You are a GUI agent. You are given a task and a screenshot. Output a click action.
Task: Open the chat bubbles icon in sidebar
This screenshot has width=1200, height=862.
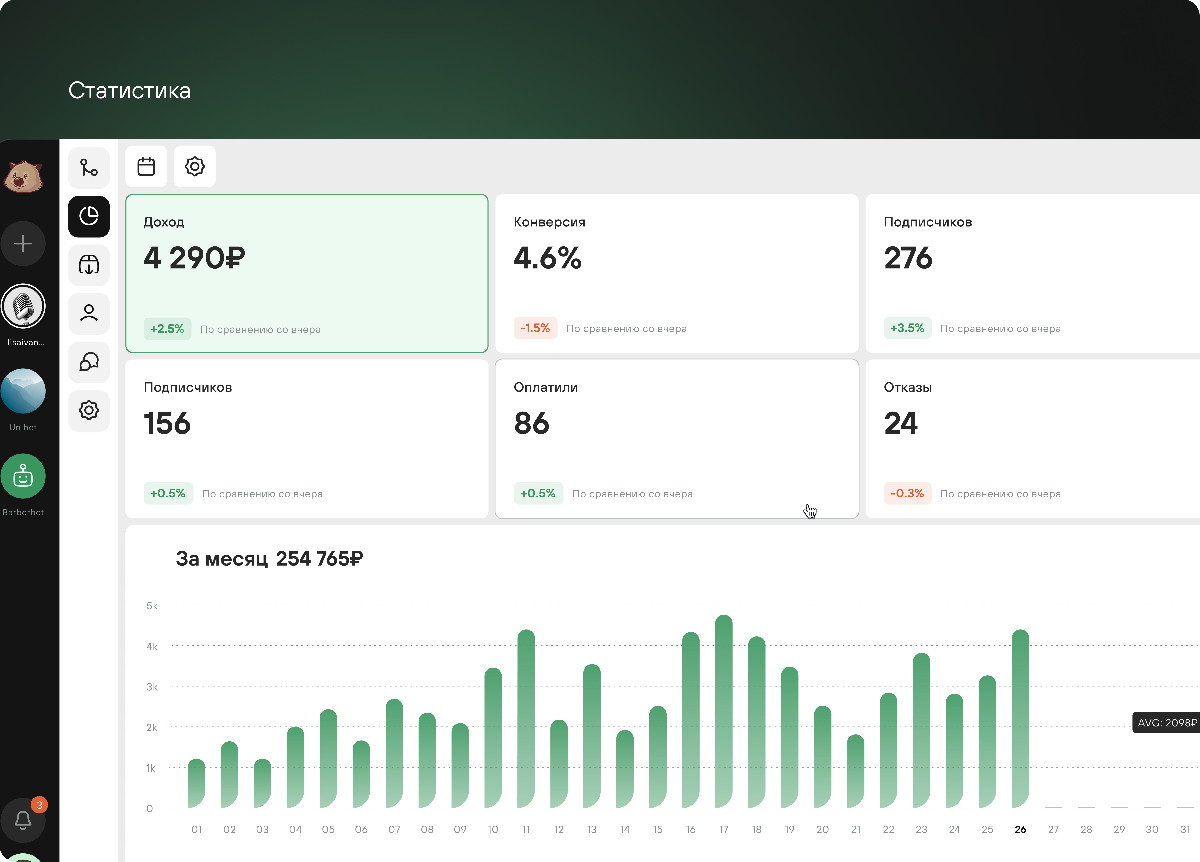coord(89,362)
